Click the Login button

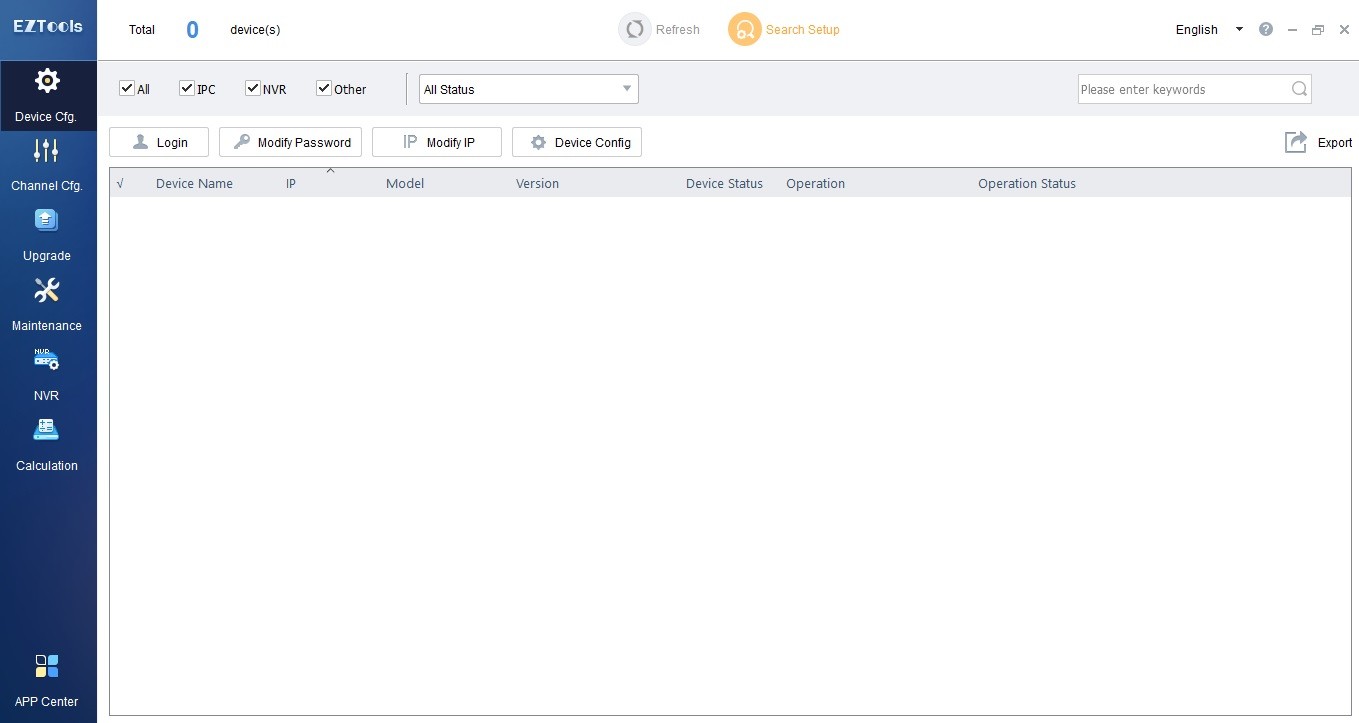tap(159, 142)
